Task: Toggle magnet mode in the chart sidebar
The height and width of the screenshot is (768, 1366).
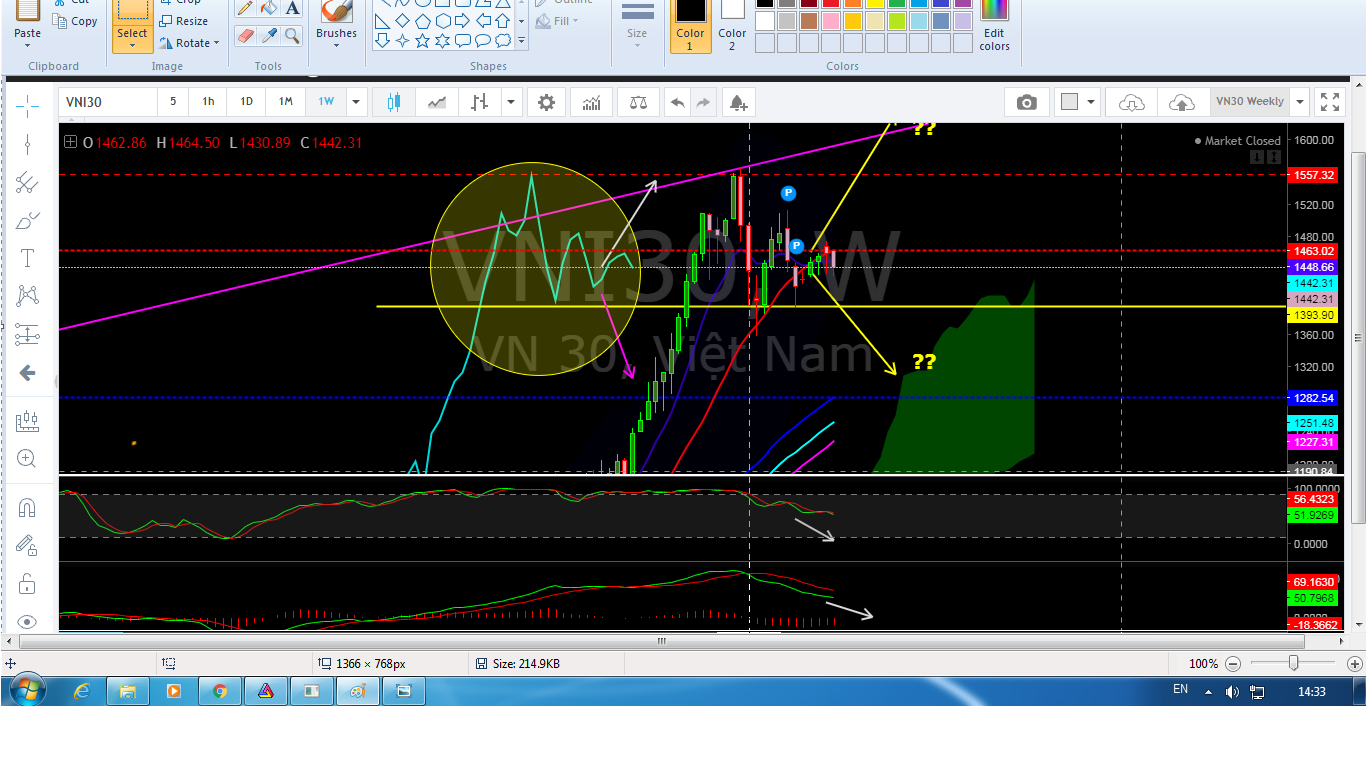Action: (27, 508)
